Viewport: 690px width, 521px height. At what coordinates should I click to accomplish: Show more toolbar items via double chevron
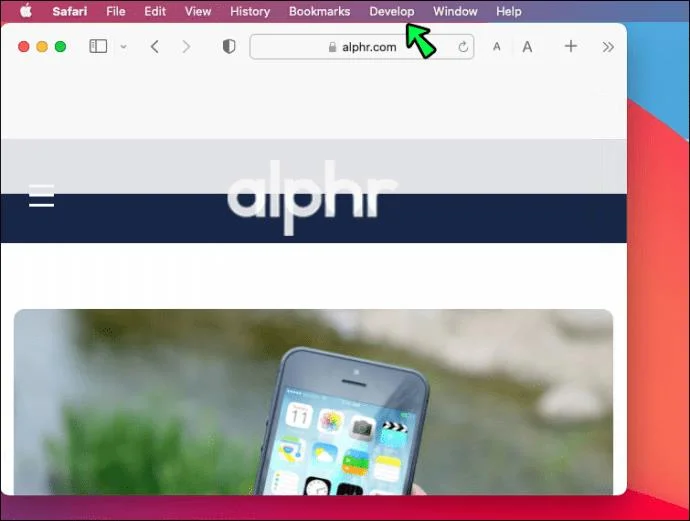pyautogui.click(x=608, y=47)
